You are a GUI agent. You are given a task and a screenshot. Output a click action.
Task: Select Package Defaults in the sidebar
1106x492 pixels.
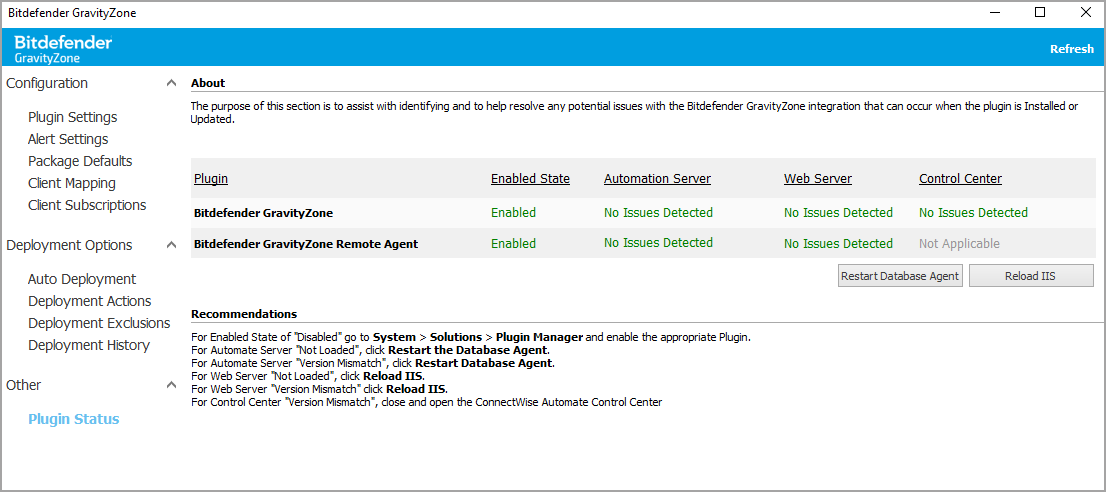(x=80, y=161)
